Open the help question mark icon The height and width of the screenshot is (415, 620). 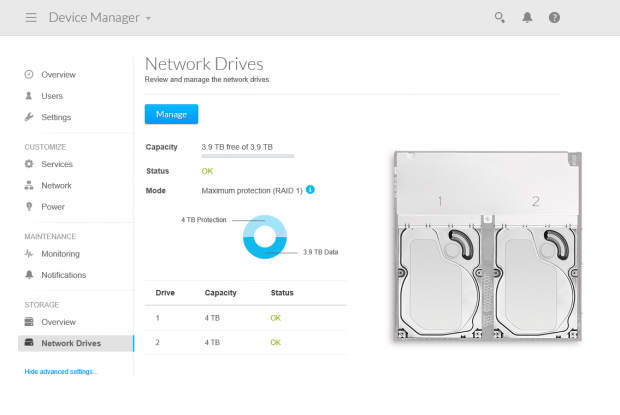tap(554, 17)
